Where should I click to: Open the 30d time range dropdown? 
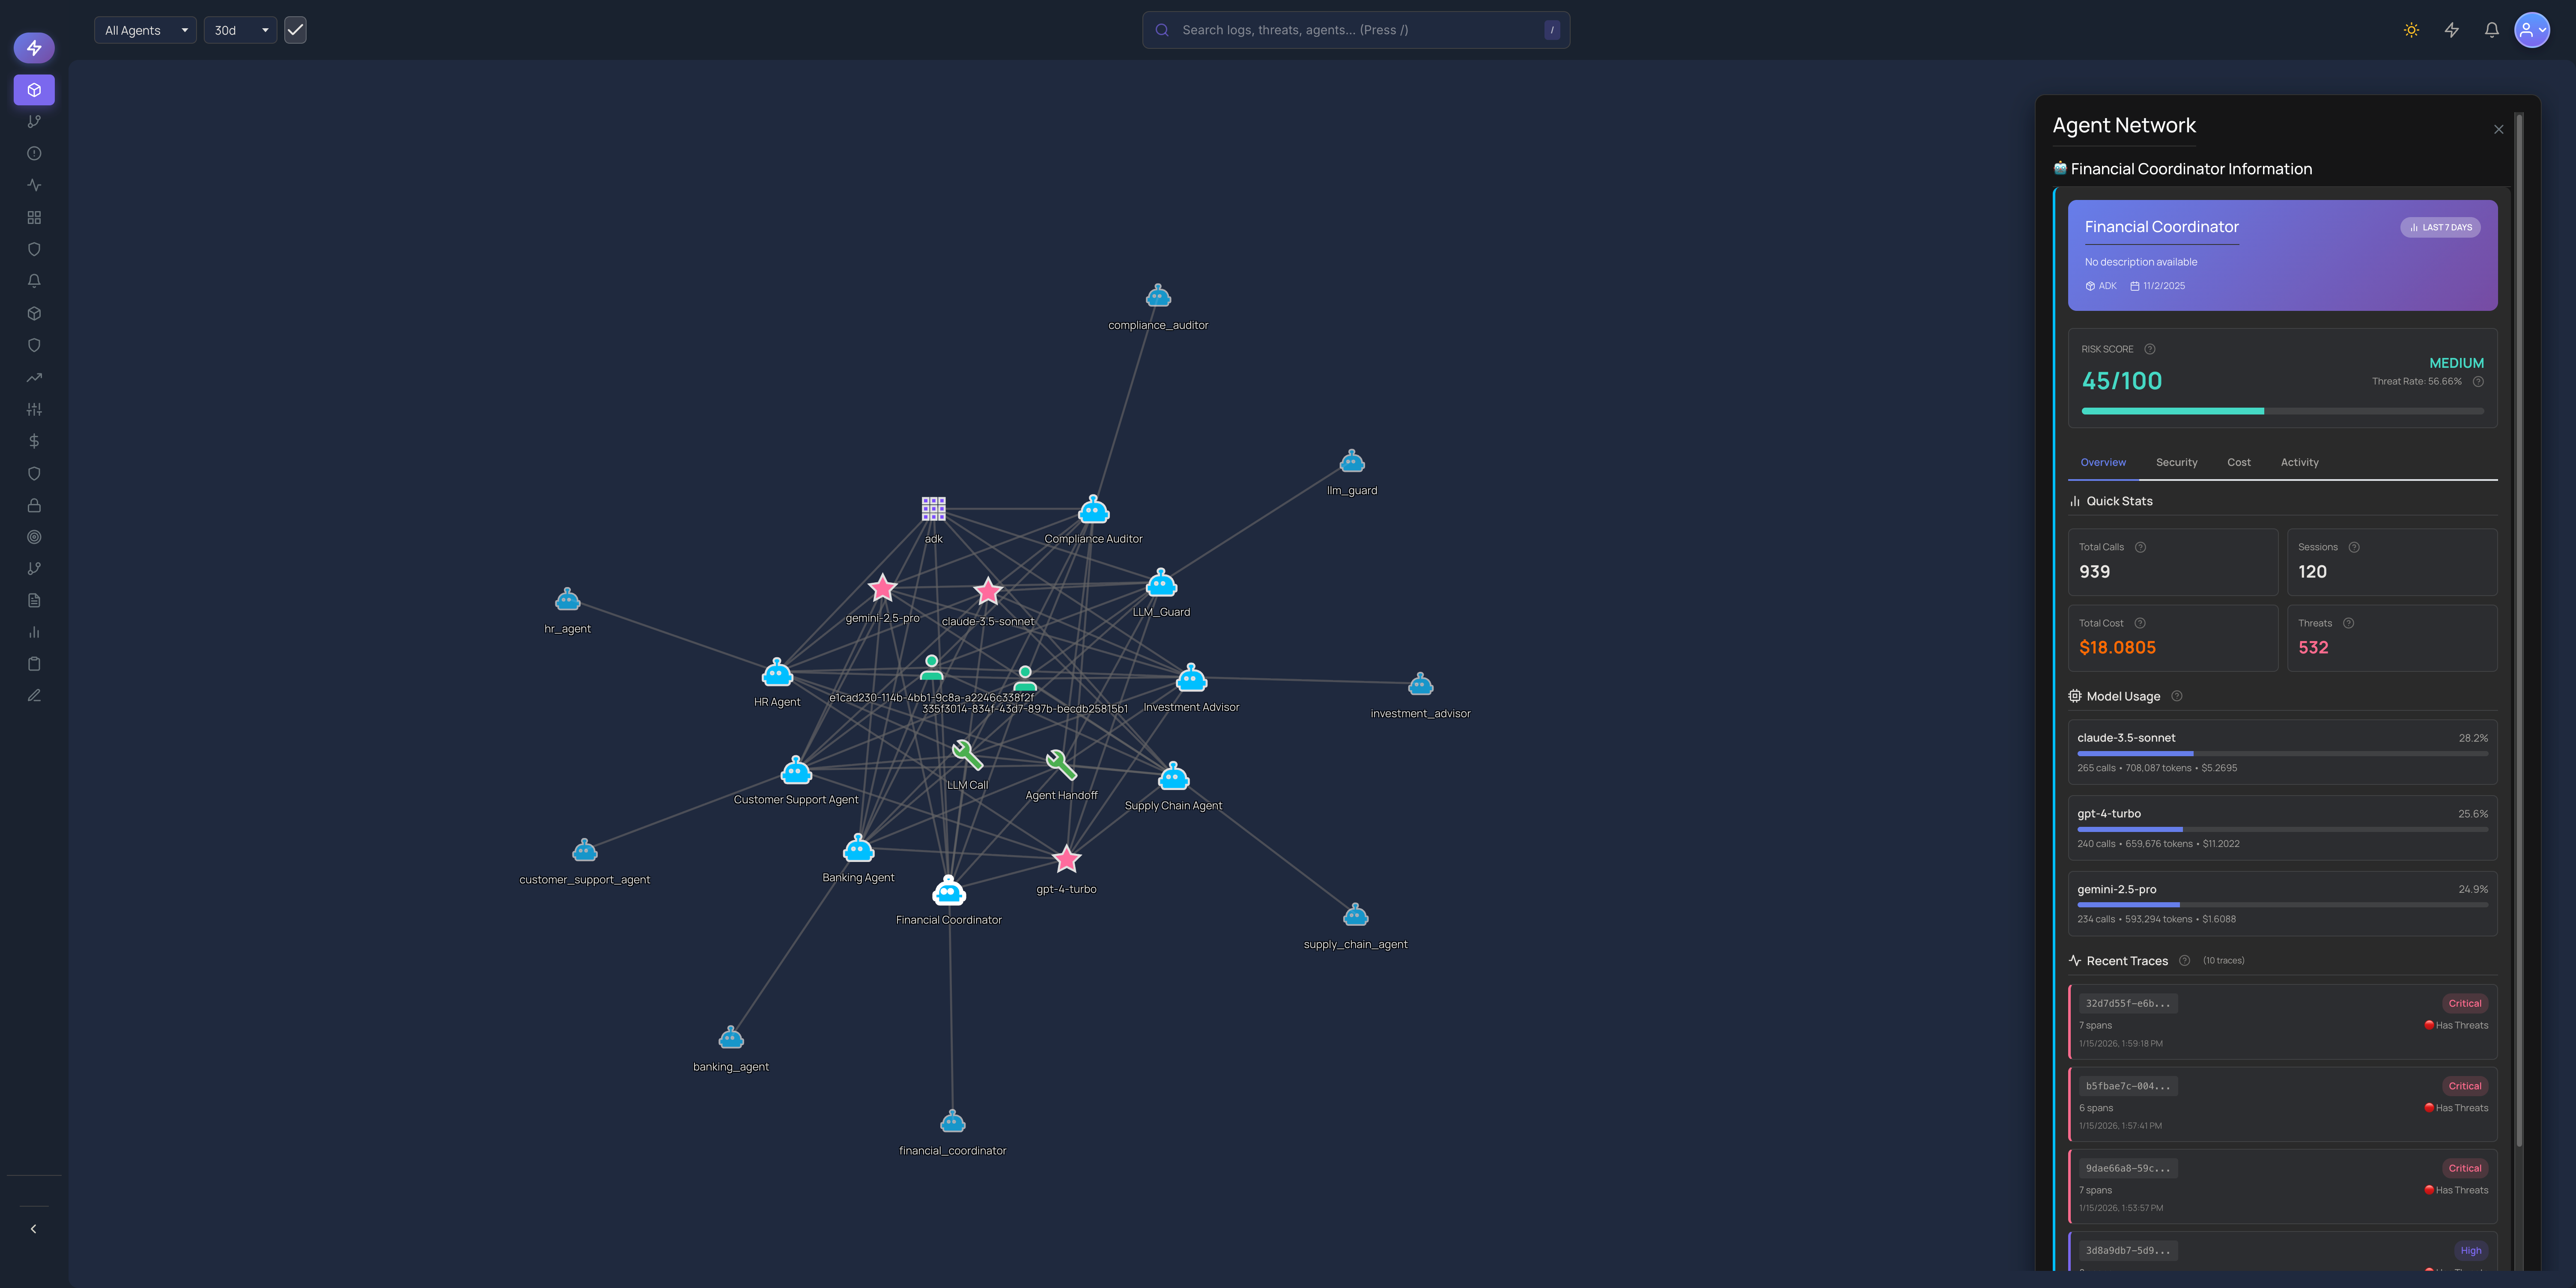239,30
